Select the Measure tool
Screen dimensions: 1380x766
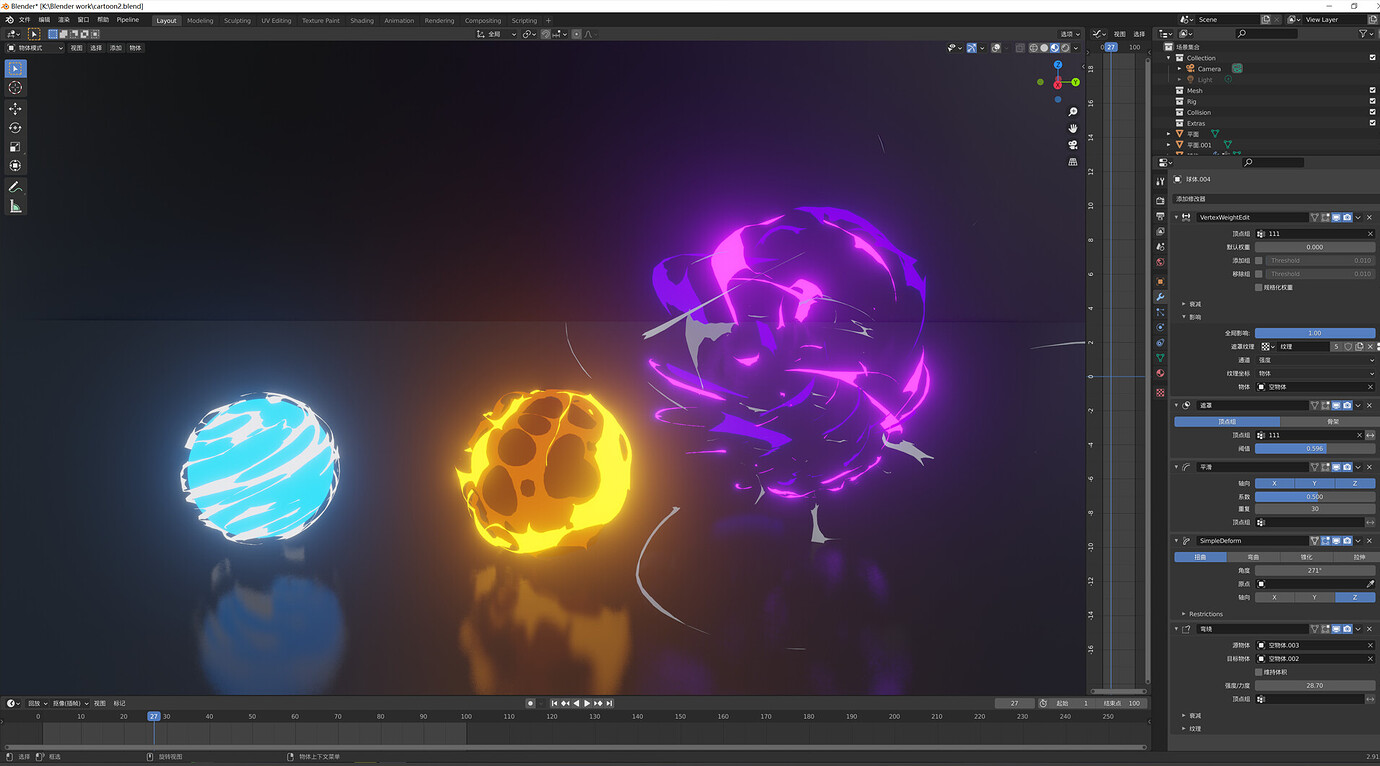(15, 206)
